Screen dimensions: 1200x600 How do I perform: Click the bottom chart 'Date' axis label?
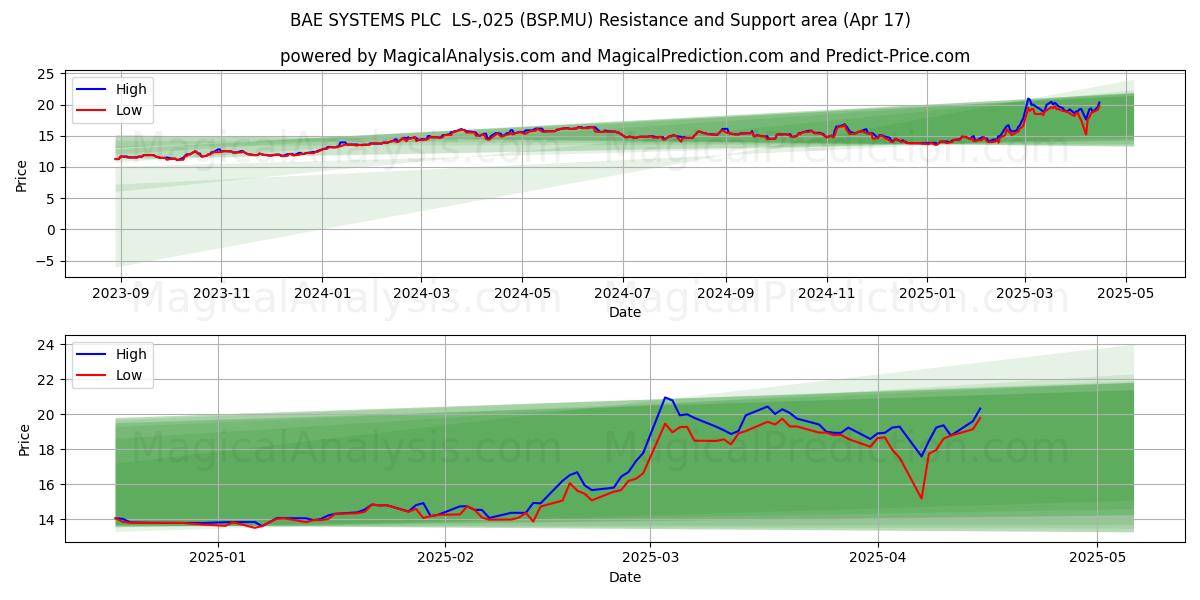coord(625,577)
